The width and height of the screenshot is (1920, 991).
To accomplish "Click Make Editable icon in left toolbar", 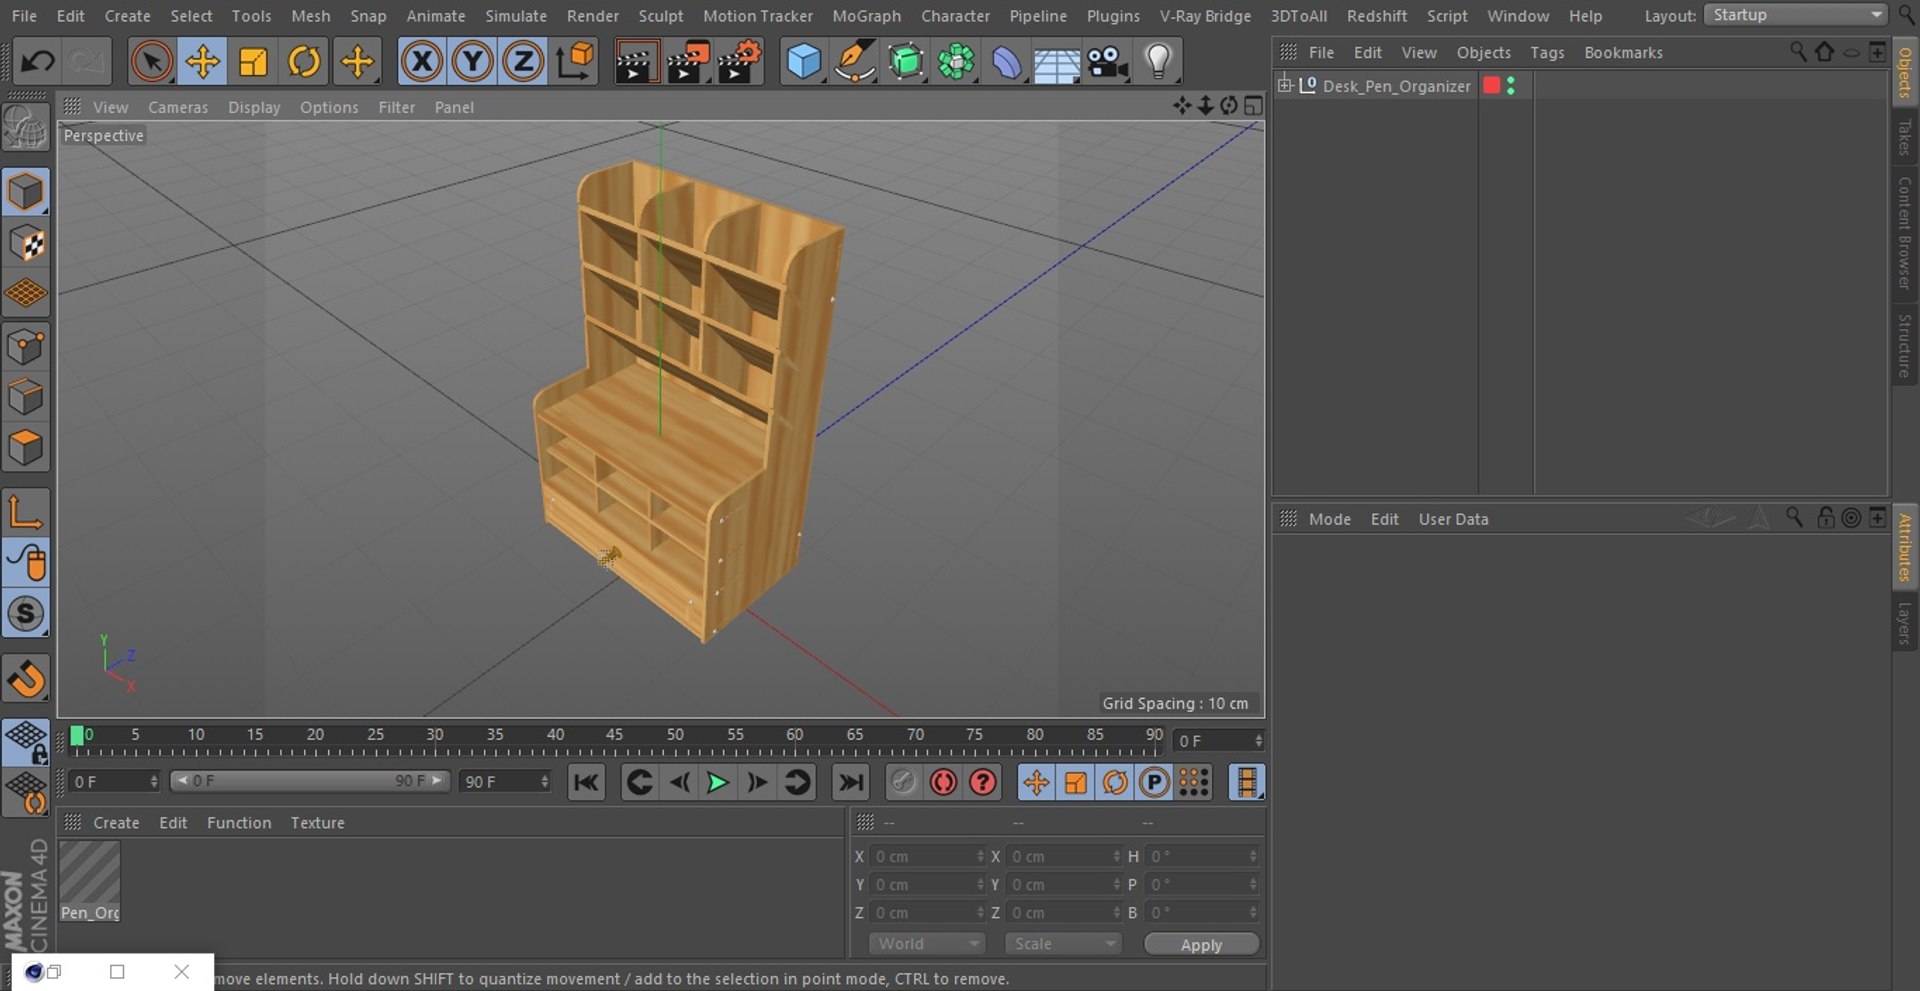I will (26, 128).
